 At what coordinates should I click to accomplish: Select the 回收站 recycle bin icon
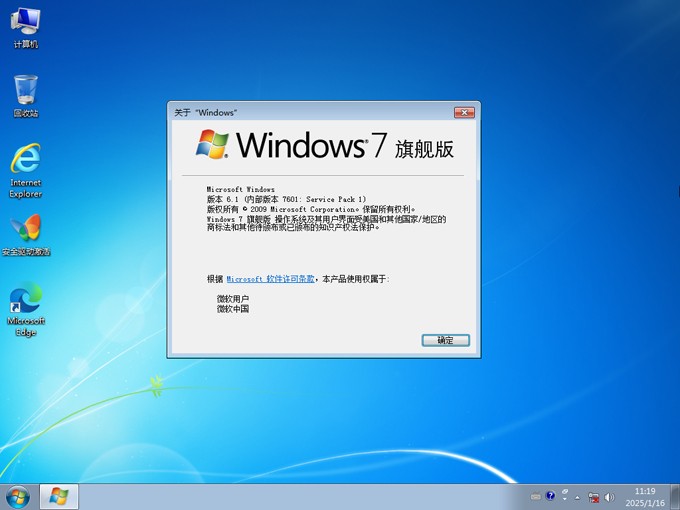26,96
